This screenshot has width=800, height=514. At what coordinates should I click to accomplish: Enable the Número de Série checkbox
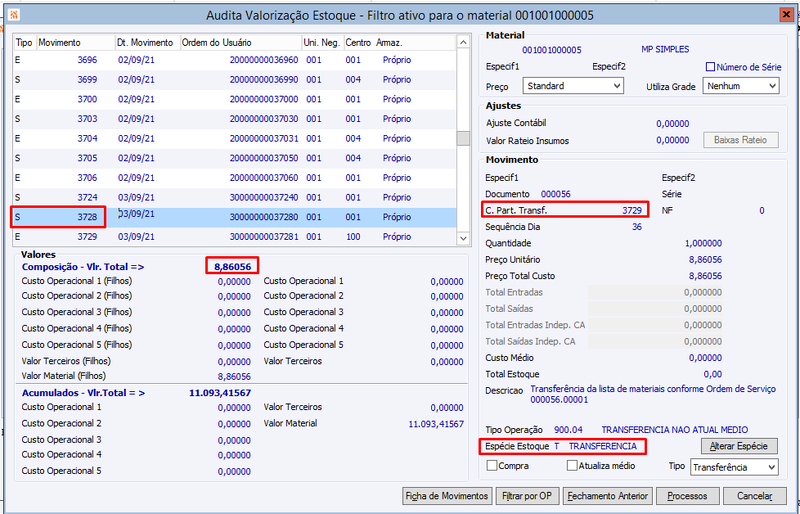pyautogui.click(x=710, y=67)
